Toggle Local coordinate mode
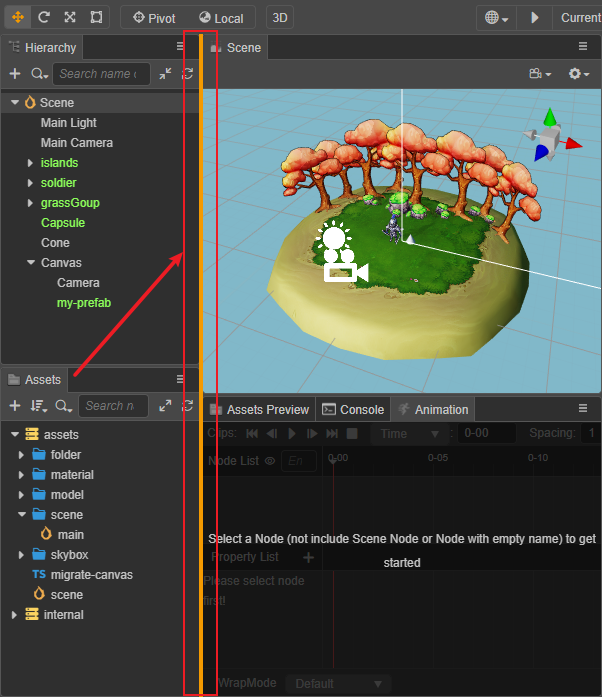 pyautogui.click(x=221, y=18)
